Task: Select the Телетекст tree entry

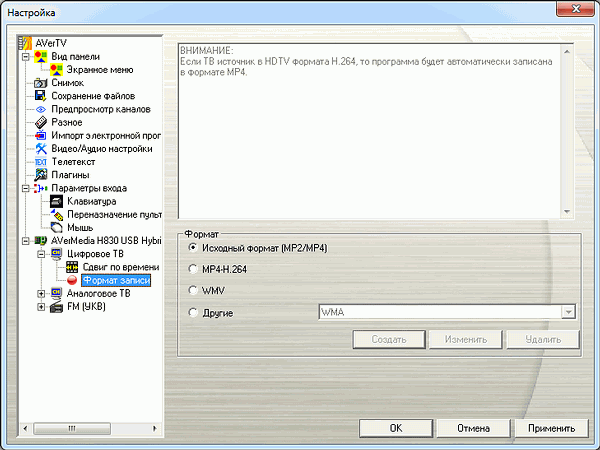Action: coord(73,162)
